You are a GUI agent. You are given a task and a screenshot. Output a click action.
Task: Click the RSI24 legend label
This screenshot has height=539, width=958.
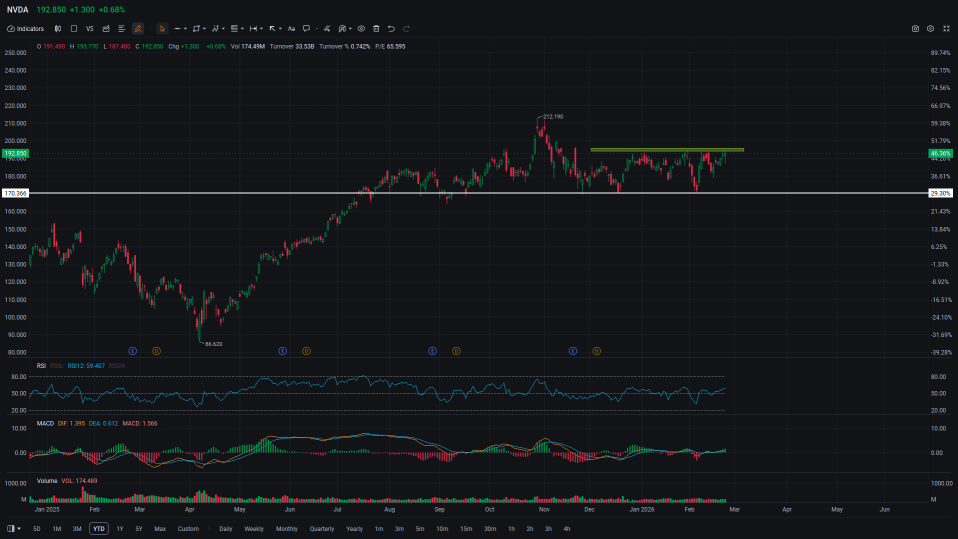[x=117, y=365]
